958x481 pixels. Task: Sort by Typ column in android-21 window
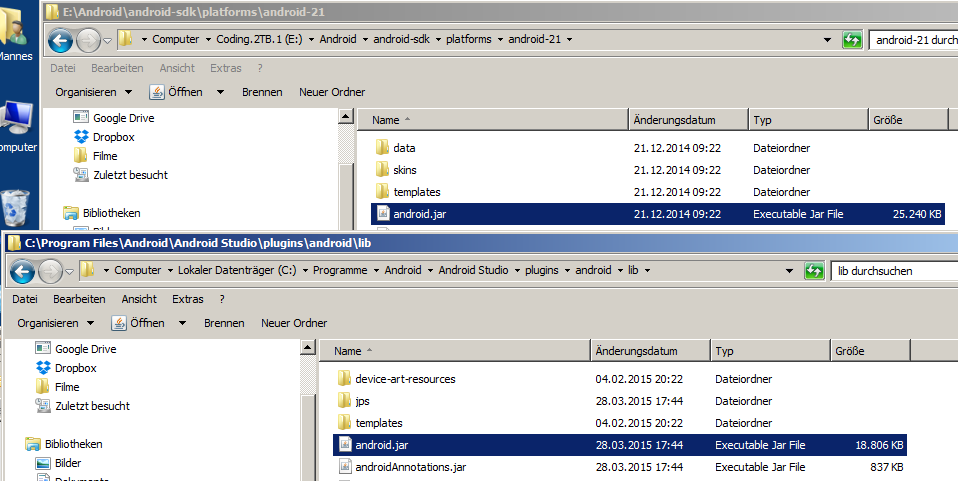[808, 120]
